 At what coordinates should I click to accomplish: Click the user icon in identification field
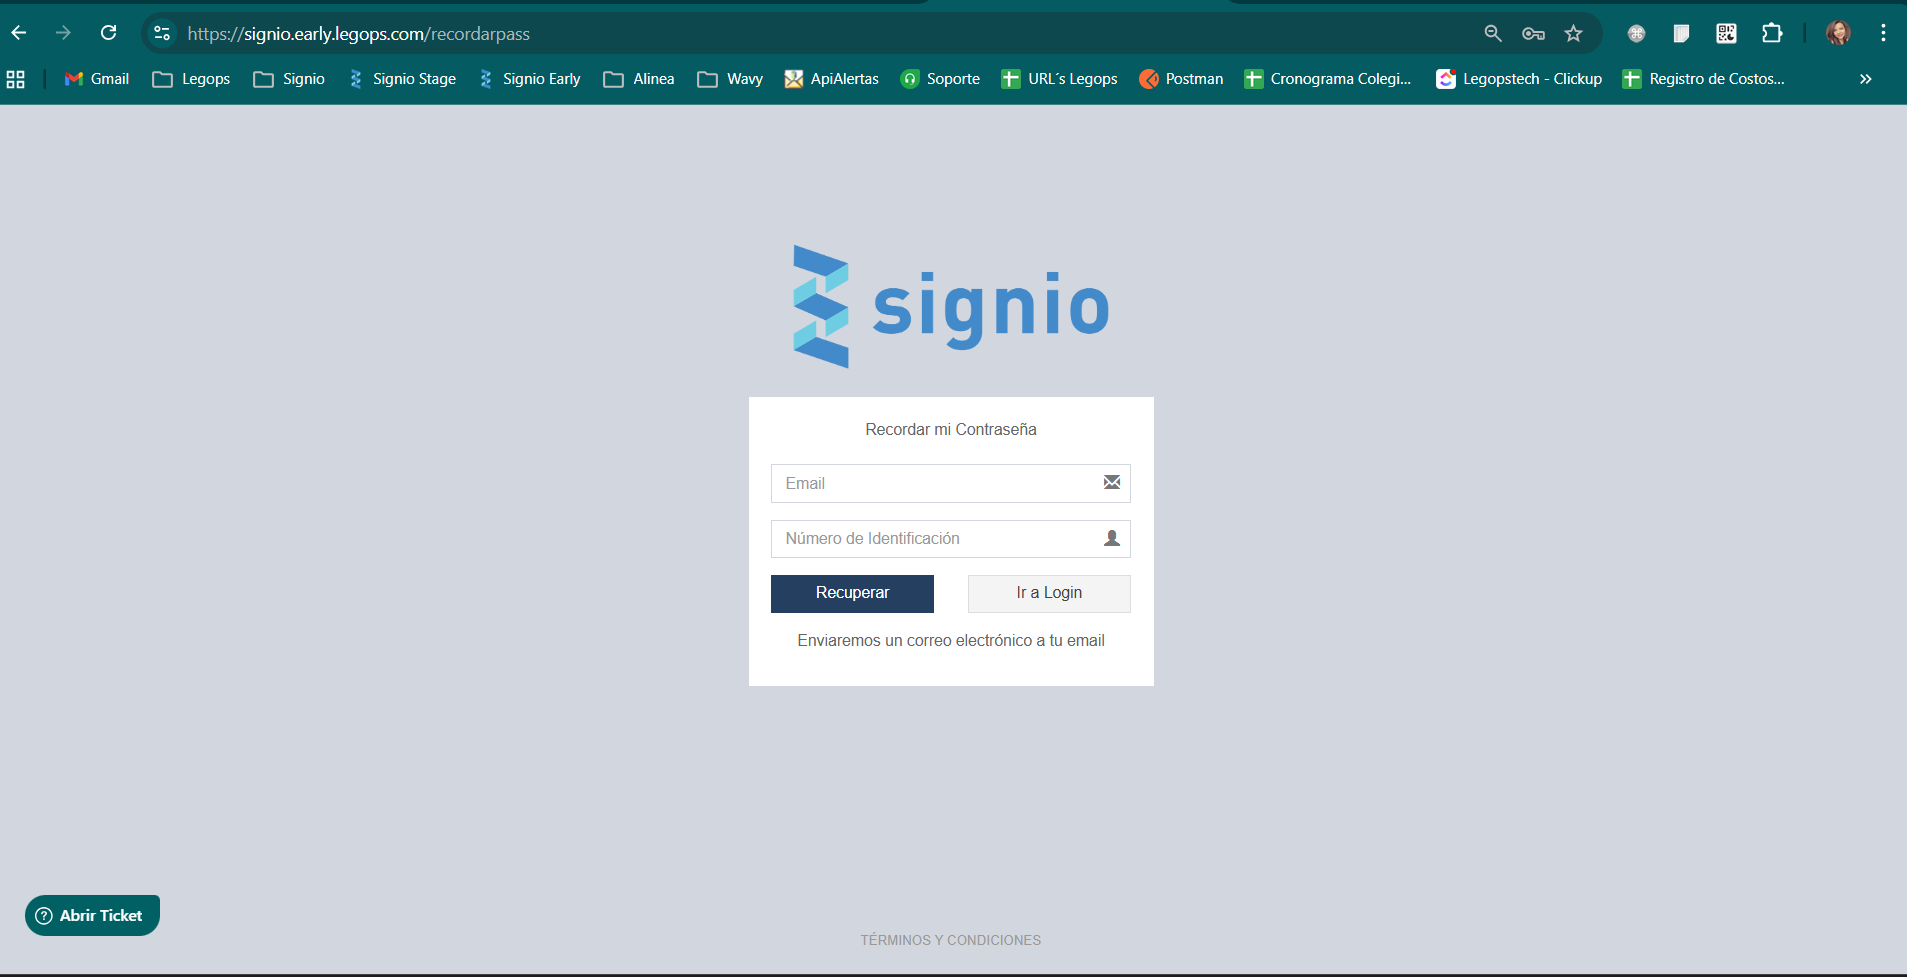point(1111,538)
